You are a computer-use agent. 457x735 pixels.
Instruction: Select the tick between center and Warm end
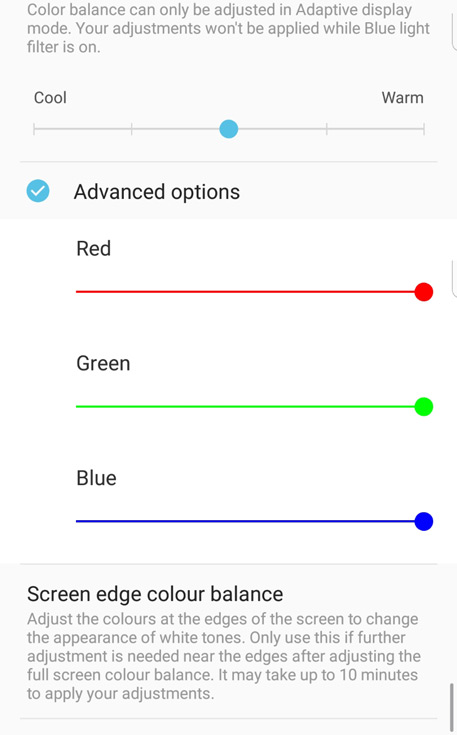(x=327, y=129)
